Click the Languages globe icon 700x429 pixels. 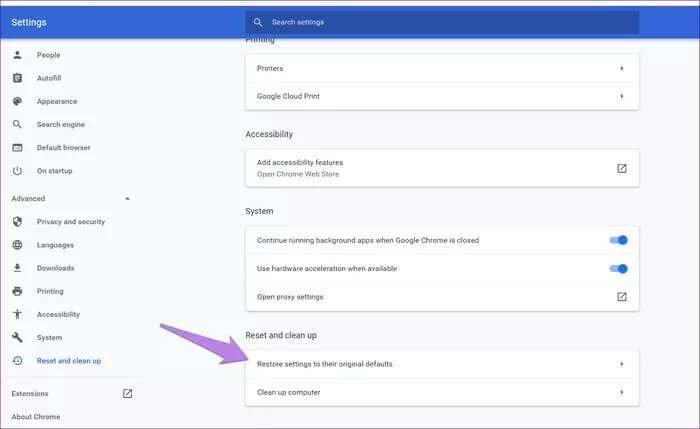17,245
